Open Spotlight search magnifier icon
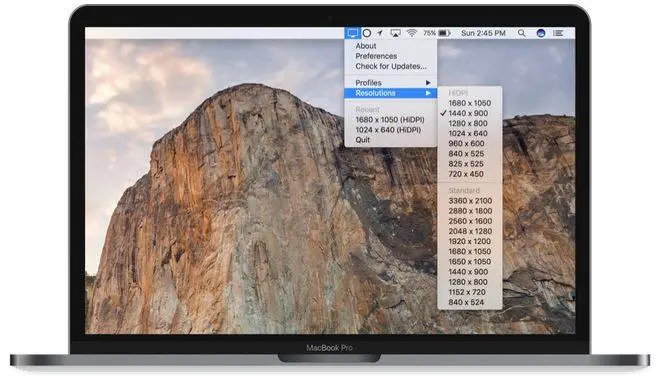The image size is (667, 387). (x=522, y=33)
